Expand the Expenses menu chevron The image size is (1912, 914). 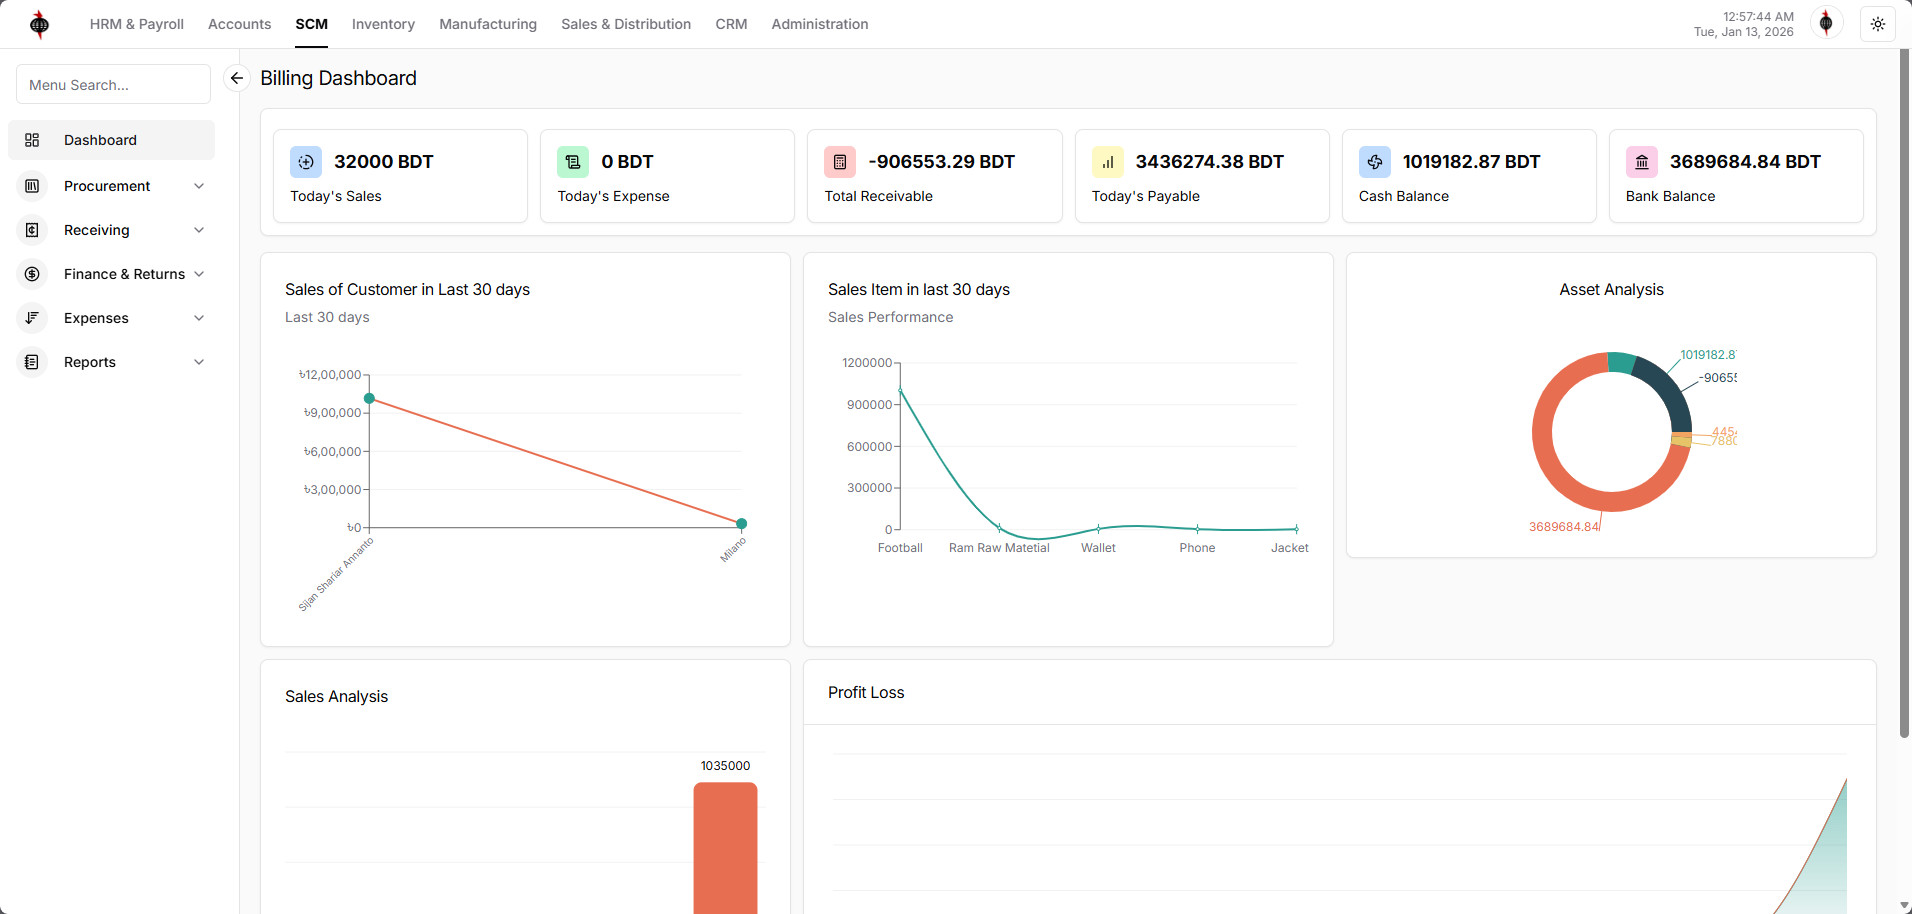(x=199, y=318)
